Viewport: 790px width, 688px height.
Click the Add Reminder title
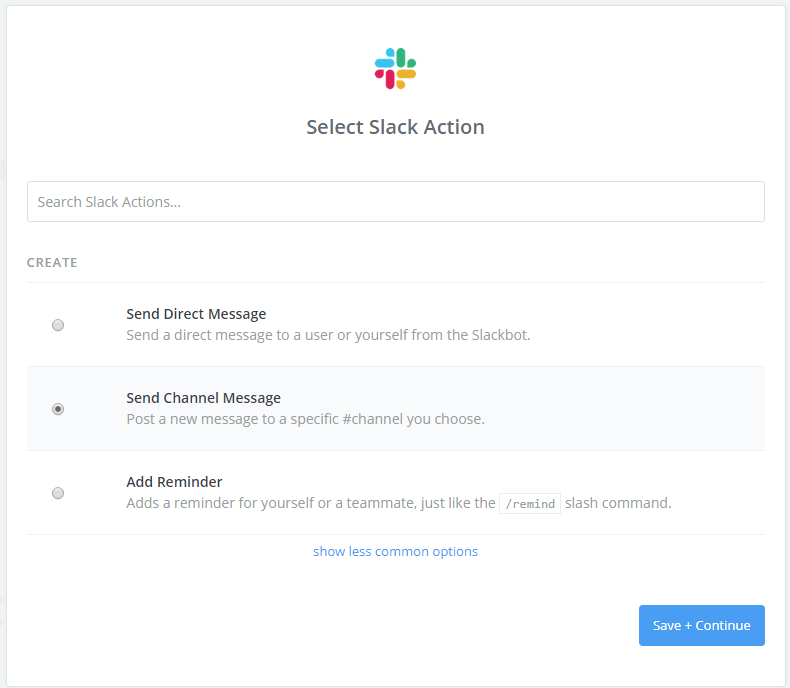(x=174, y=482)
